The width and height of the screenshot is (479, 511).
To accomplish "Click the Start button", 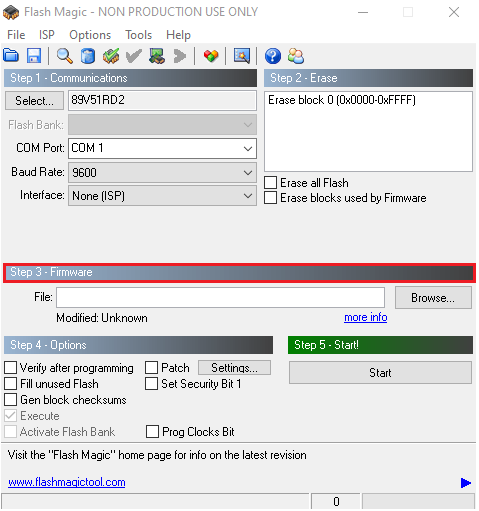I will [380, 373].
